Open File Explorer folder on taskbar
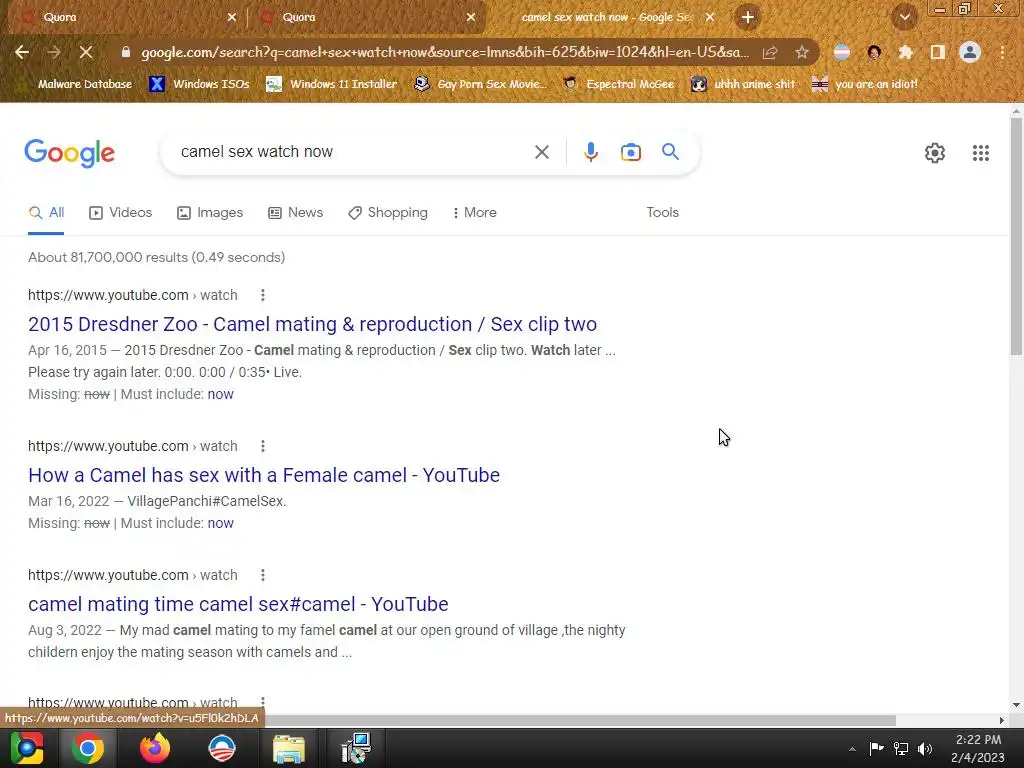 pos(288,748)
